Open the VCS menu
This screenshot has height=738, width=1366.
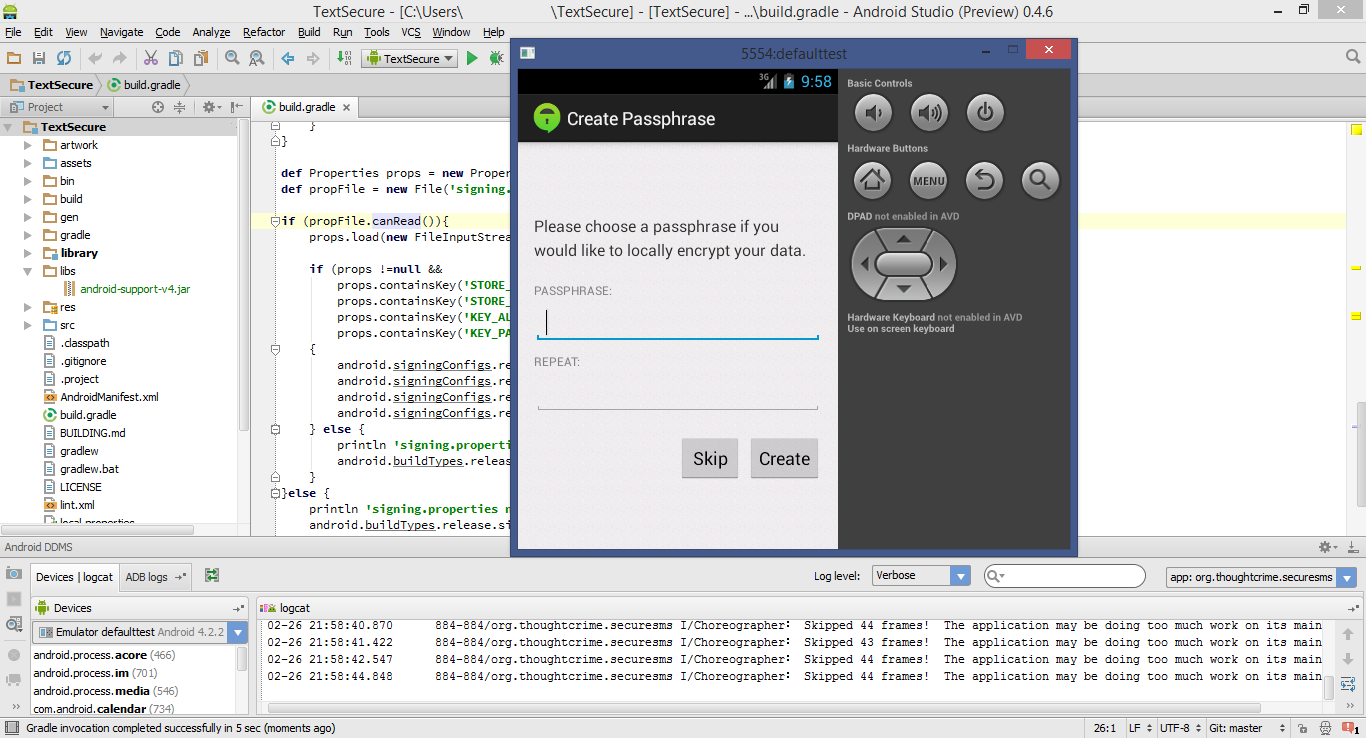coord(411,32)
